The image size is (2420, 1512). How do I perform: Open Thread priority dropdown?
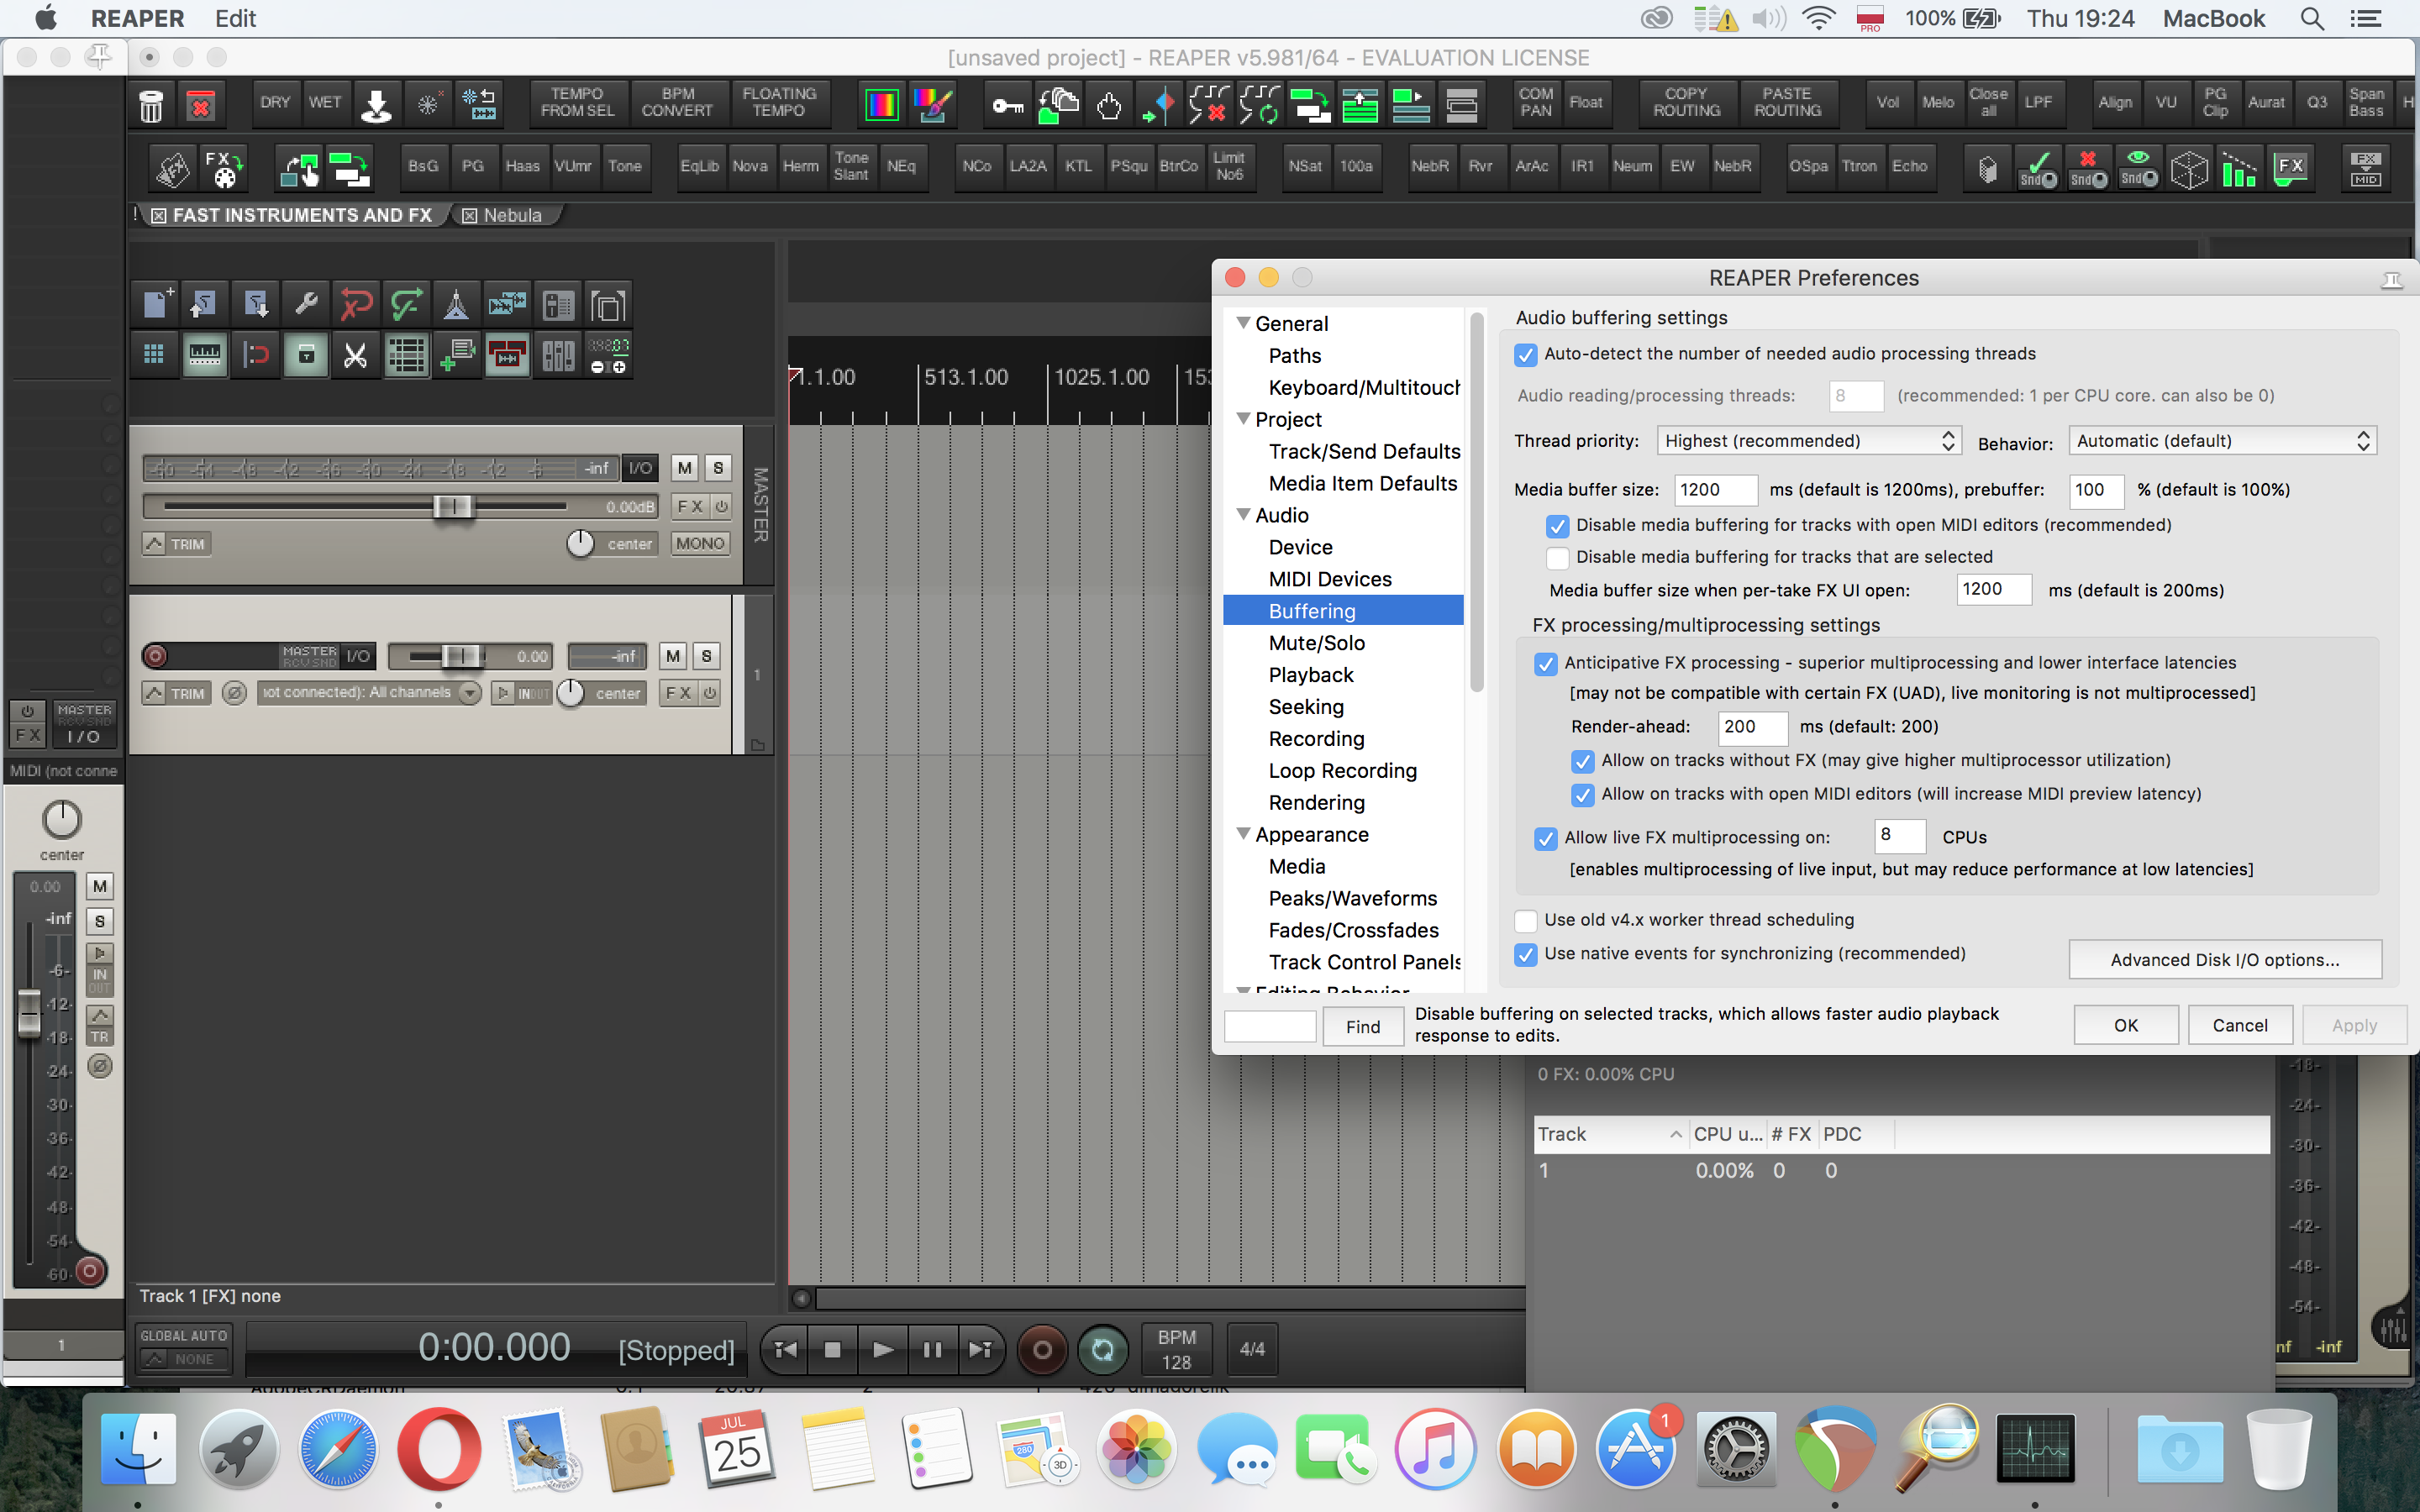(1808, 441)
